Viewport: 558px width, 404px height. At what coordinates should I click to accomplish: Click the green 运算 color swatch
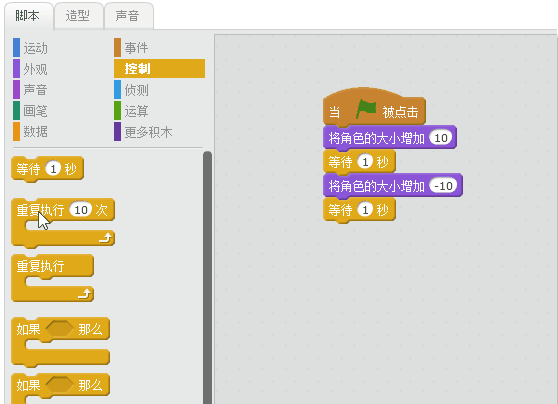pos(117,111)
